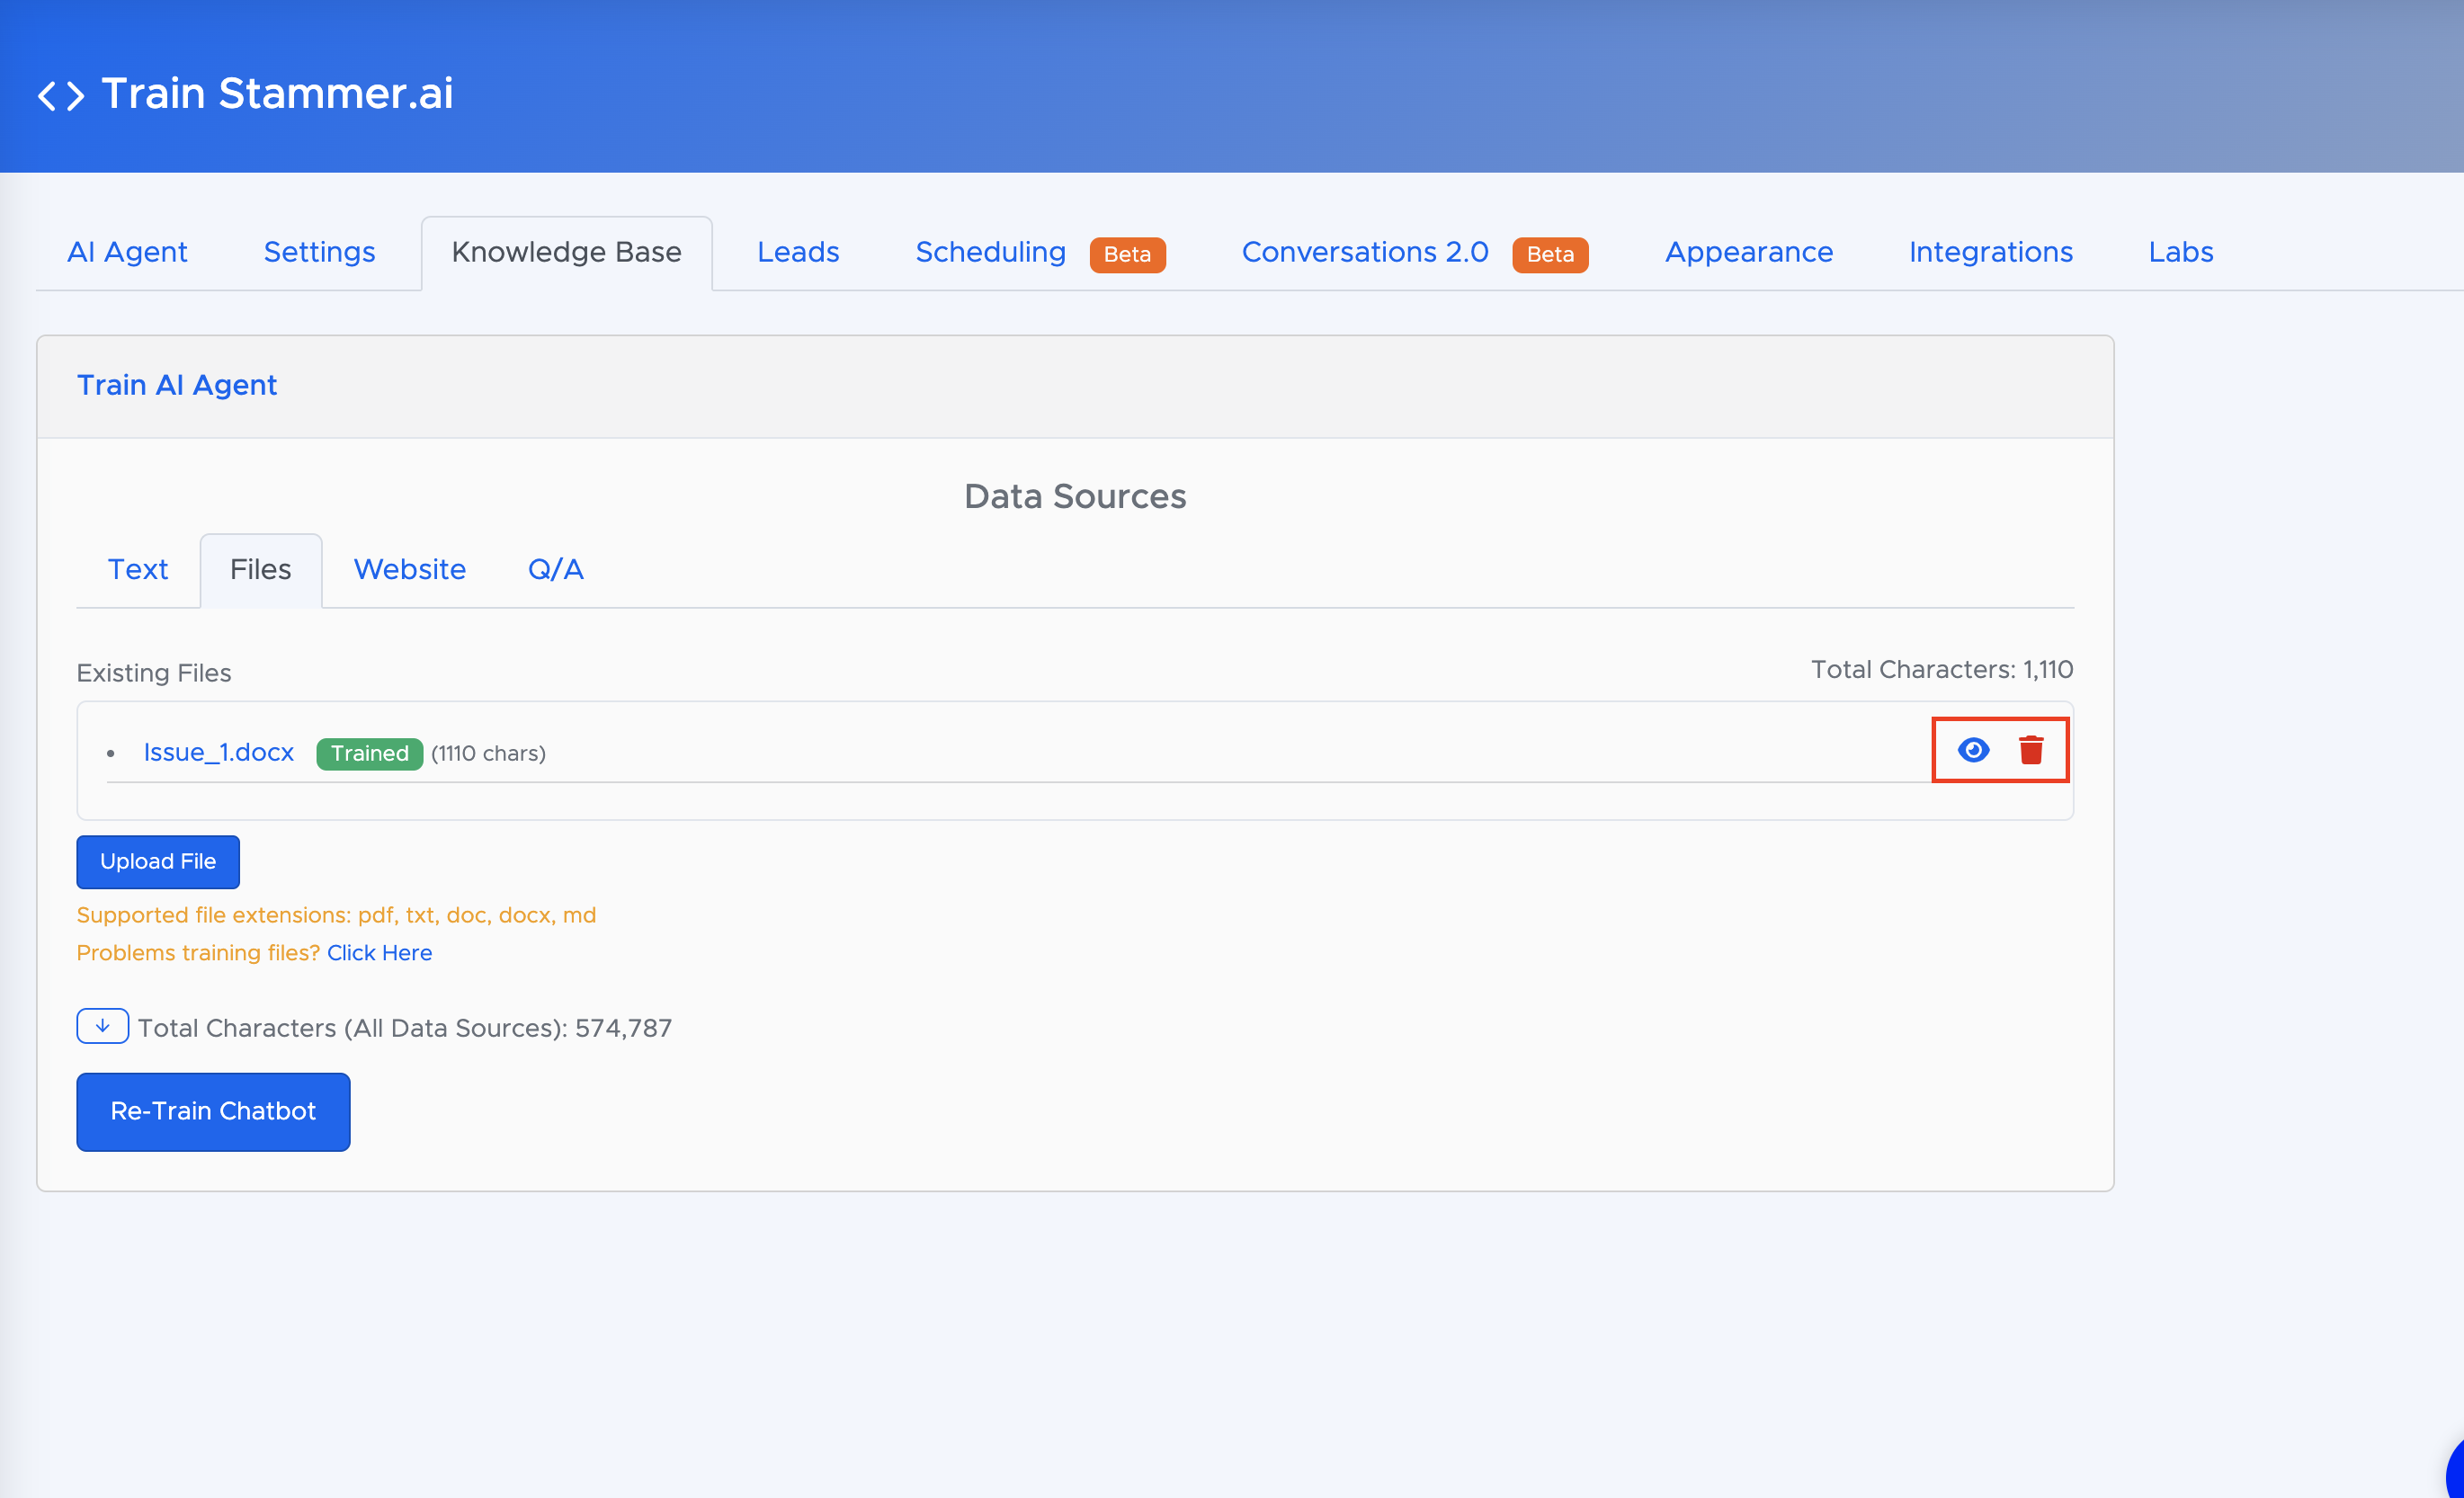Click the Beta badge next to Conversations 2.0
This screenshot has width=2464, height=1498.
(1550, 254)
